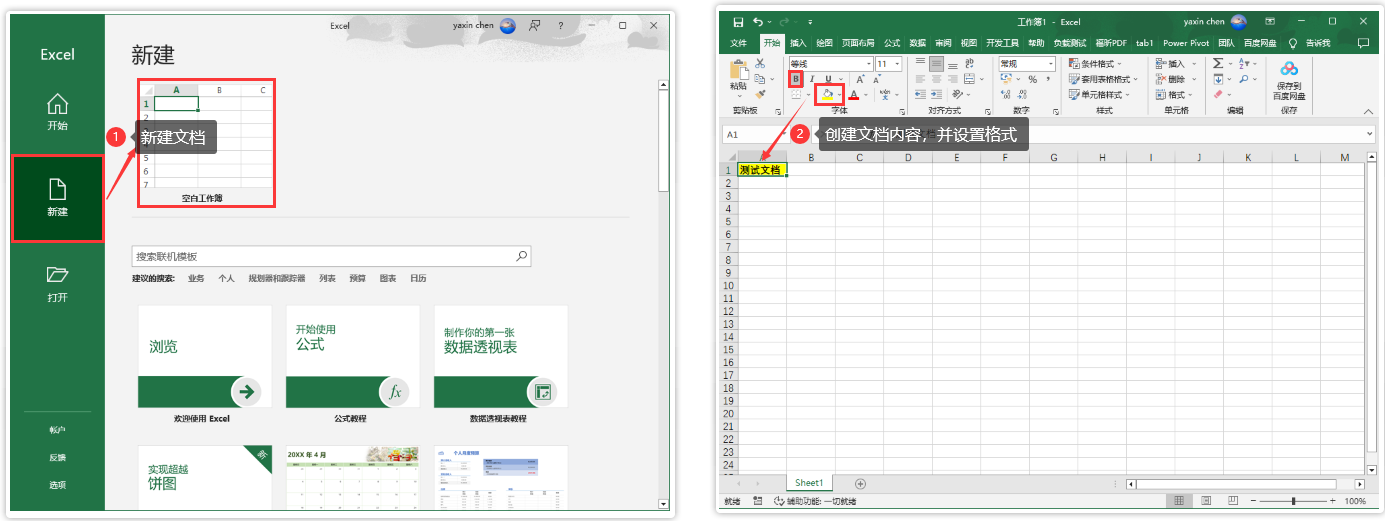The width and height of the screenshot is (1385, 521).
Task: Apply the red font color A
Action: (853, 95)
